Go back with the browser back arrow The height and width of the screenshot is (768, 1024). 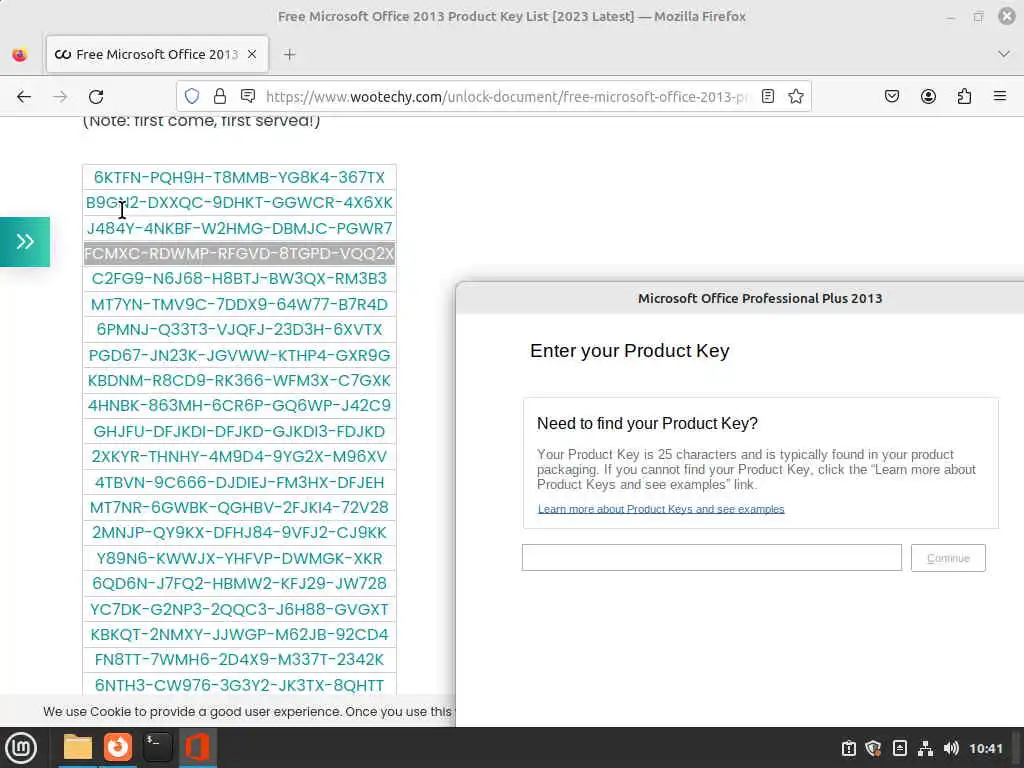[x=24, y=97]
